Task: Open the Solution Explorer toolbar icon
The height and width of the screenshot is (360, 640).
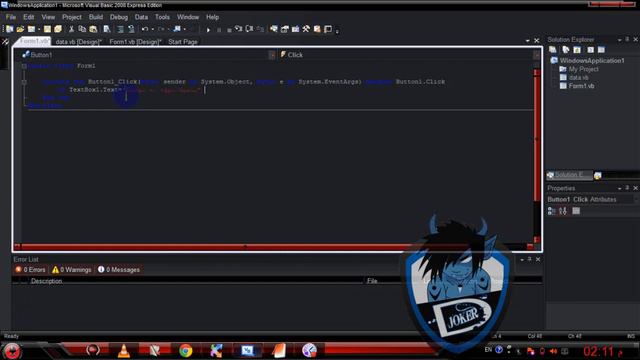Action: coord(273,29)
